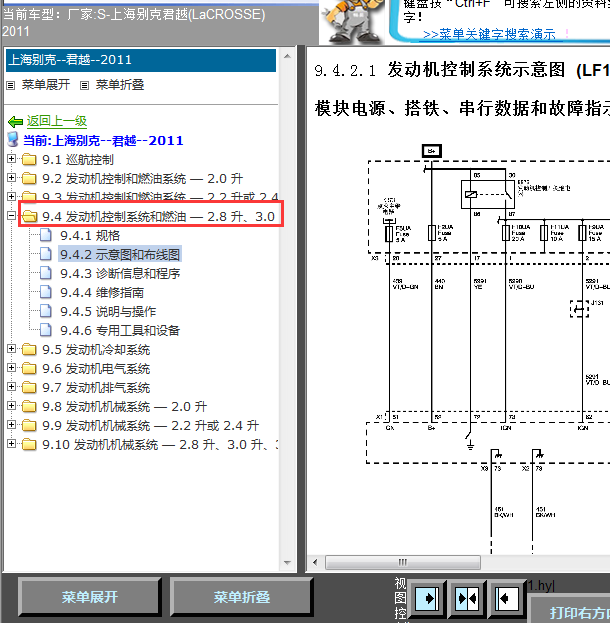Click page icon beside 9.4.4 维修指南
The width and height of the screenshot is (610, 623).
click(x=46, y=292)
